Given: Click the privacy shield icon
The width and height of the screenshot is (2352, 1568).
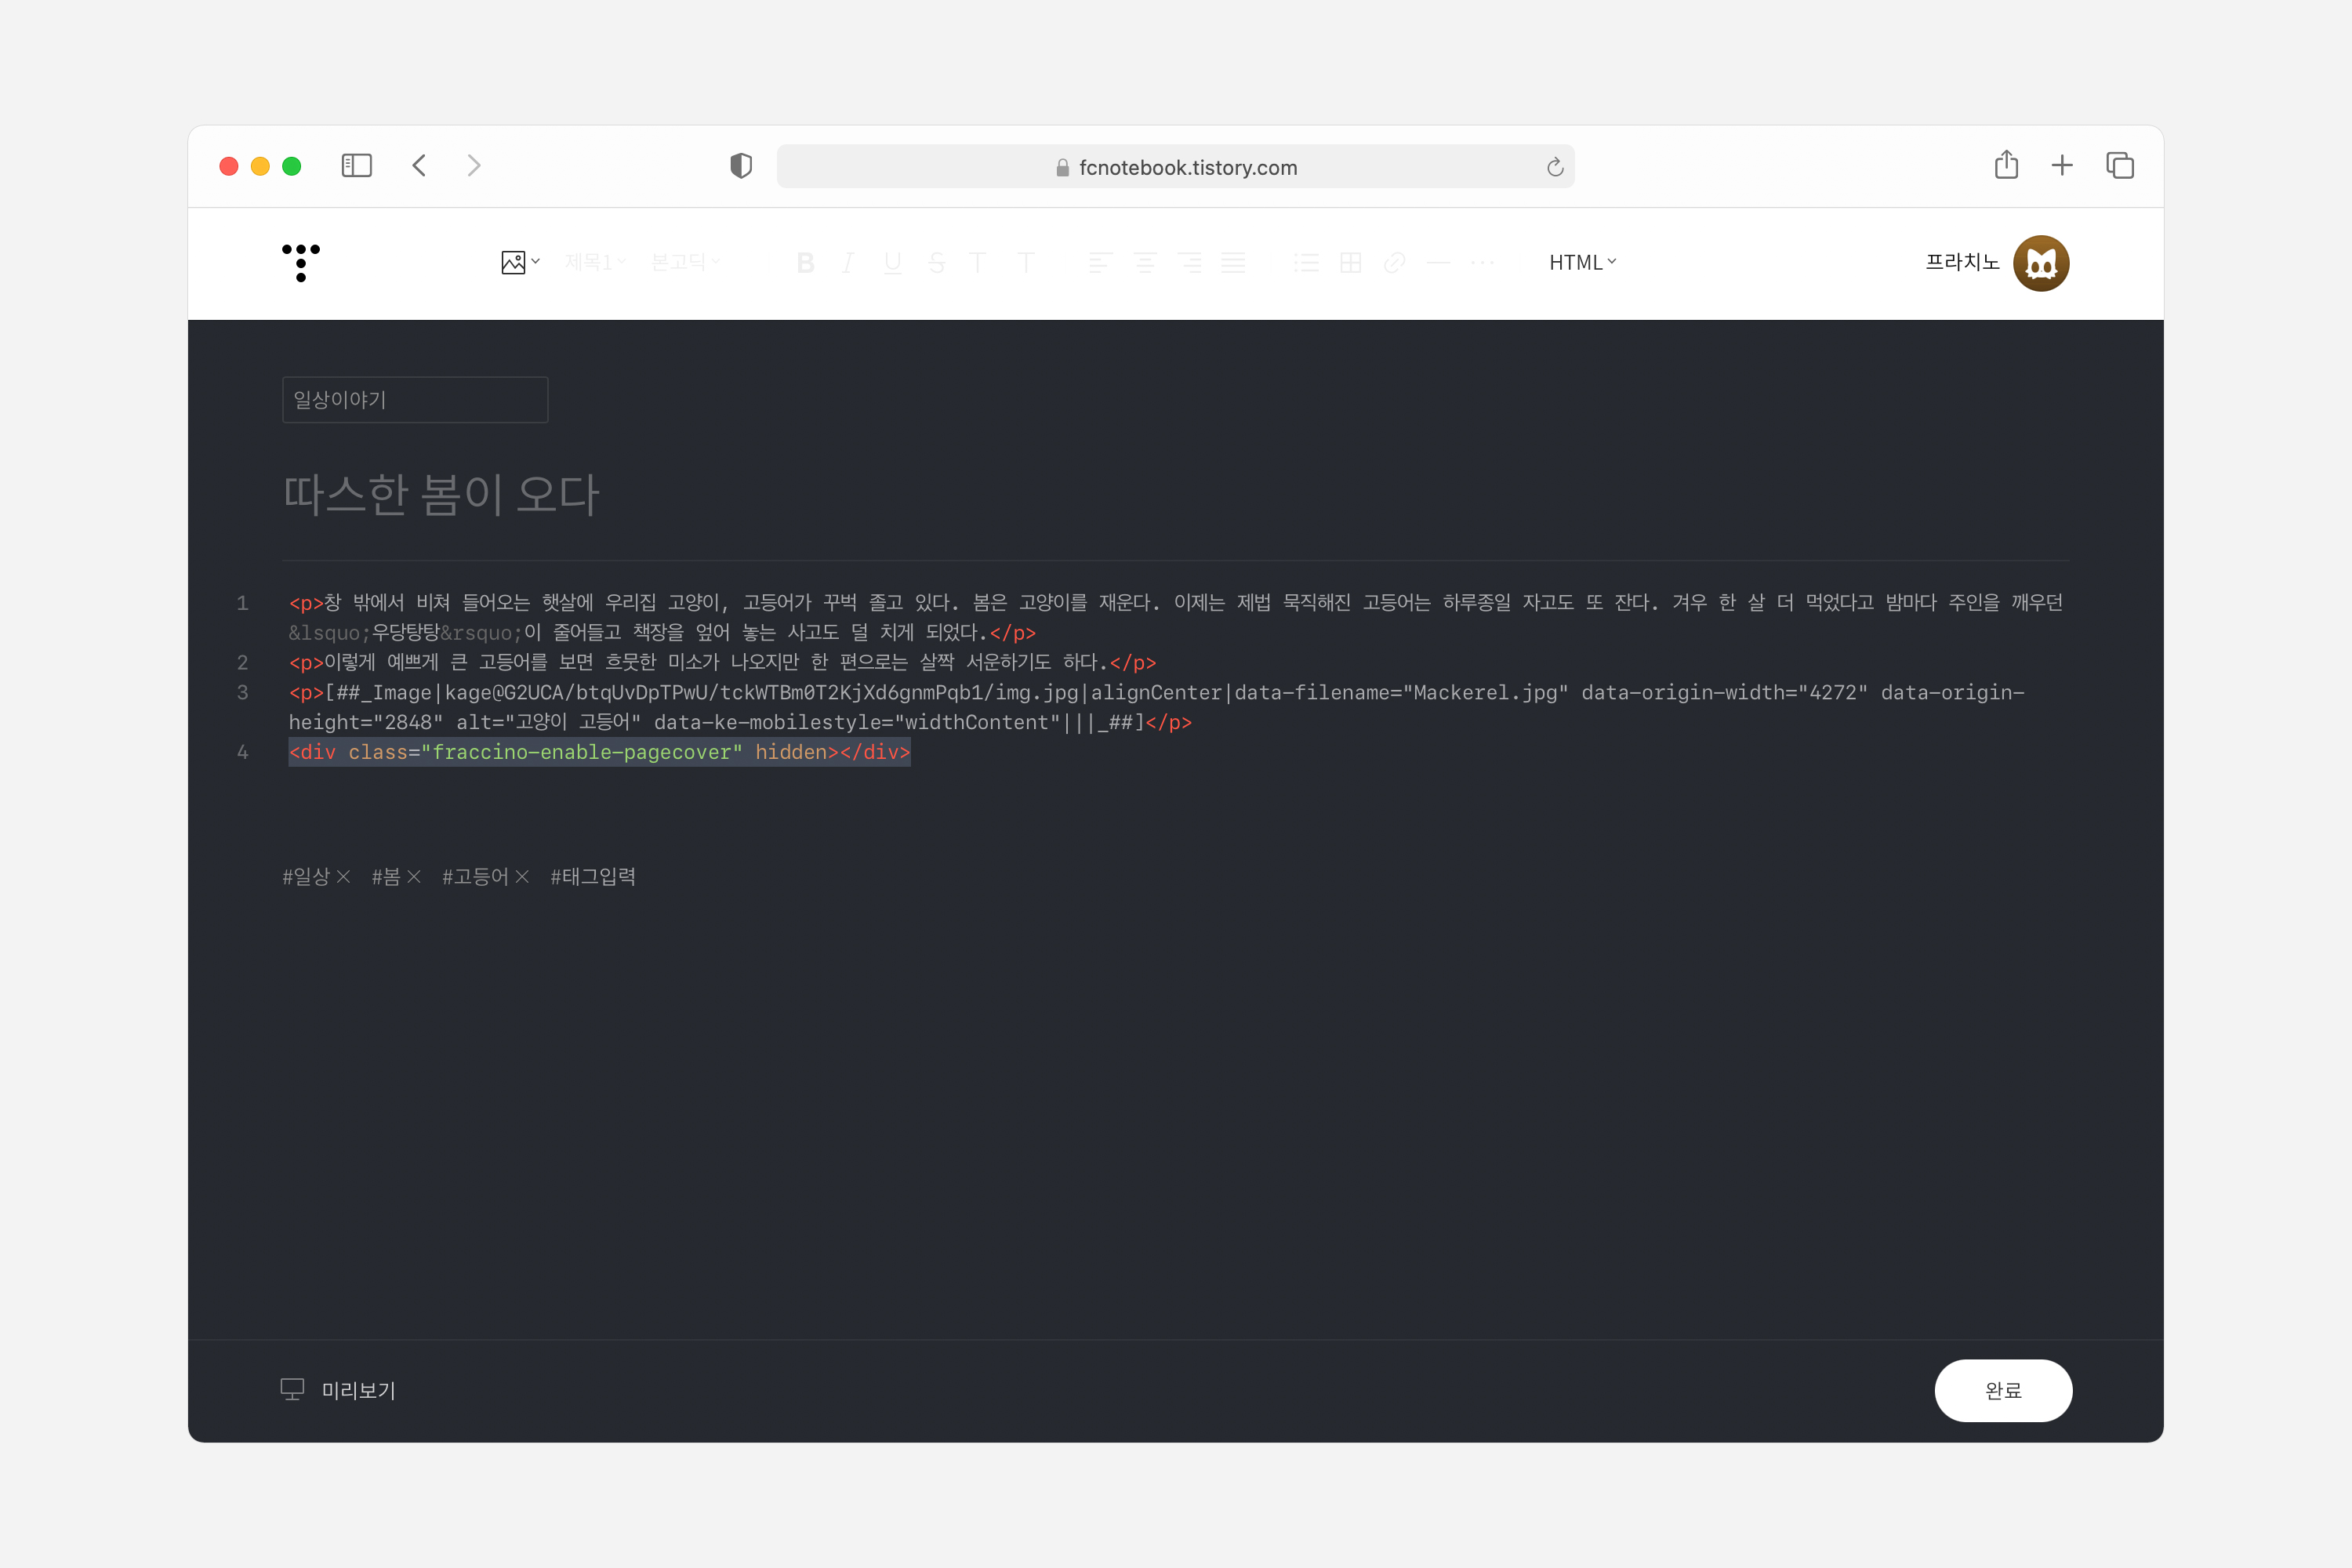Looking at the screenshot, I should (741, 166).
